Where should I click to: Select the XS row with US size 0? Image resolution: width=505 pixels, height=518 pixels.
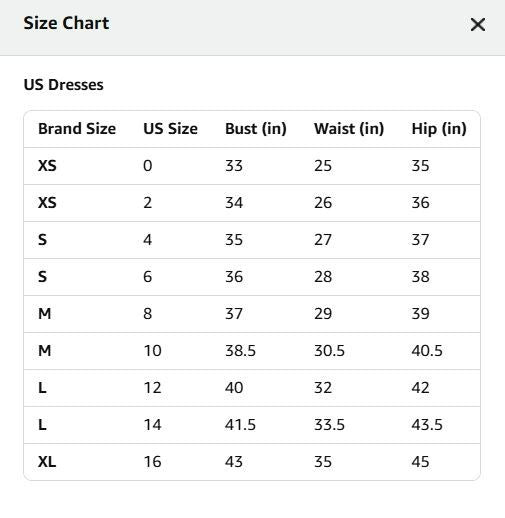[x=252, y=166]
